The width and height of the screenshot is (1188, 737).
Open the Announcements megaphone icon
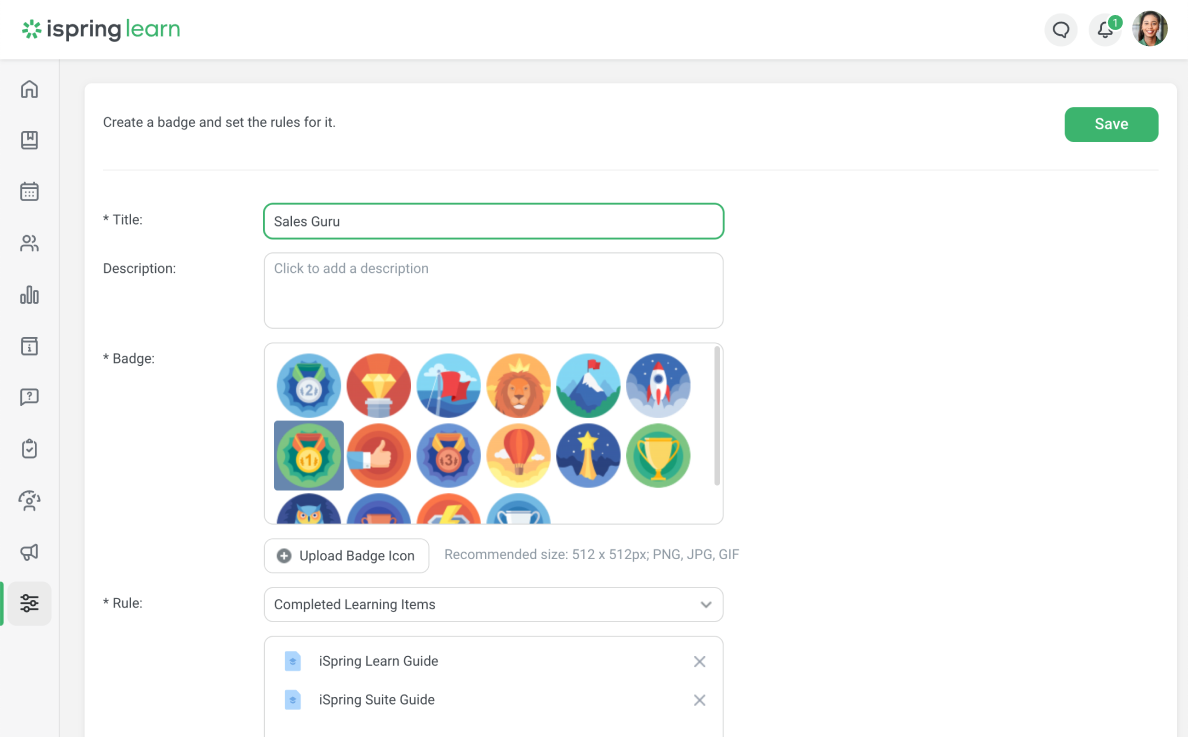pyautogui.click(x=29, y=552)
